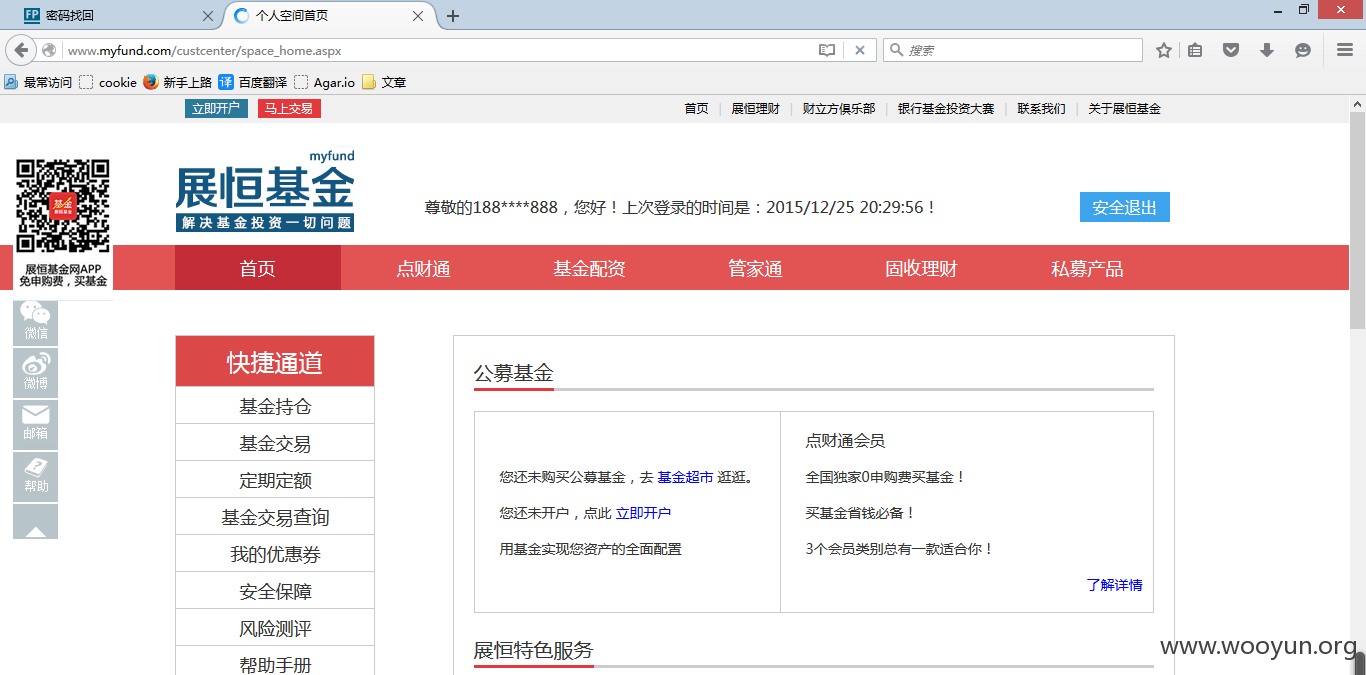Screen dimensions: 1366x675
Task: Click the 快捷通道 header
Action: tap(275, 362)
